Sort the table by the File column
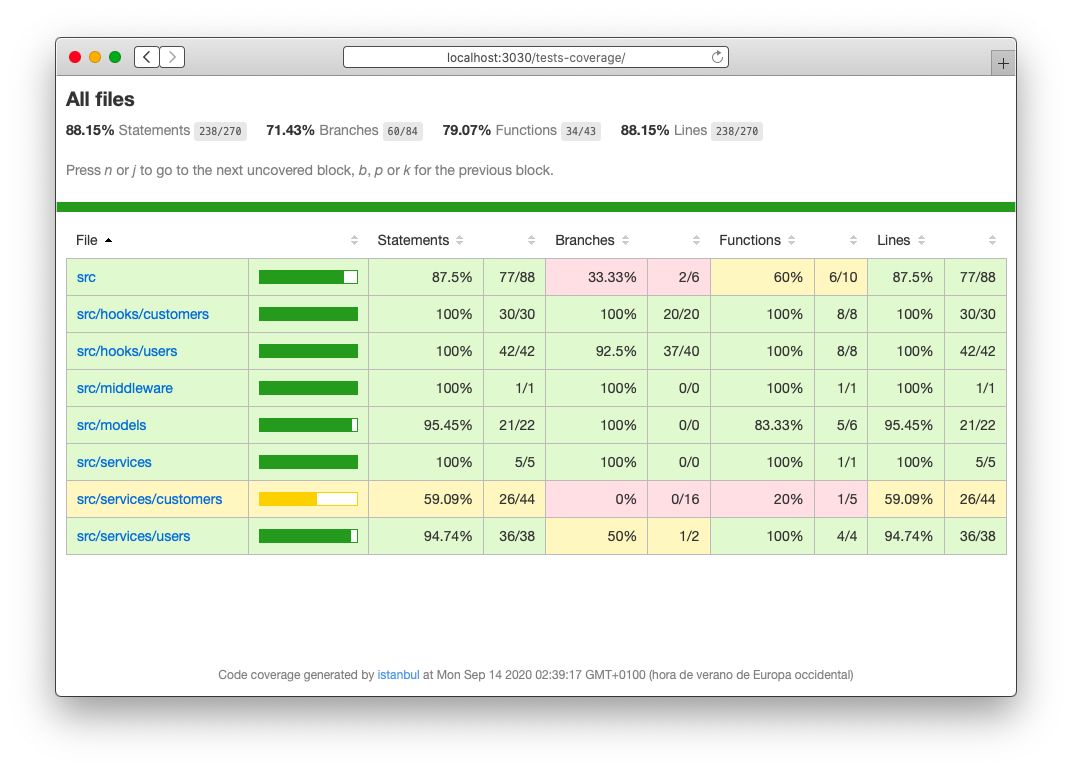 [x=94, y=240]
